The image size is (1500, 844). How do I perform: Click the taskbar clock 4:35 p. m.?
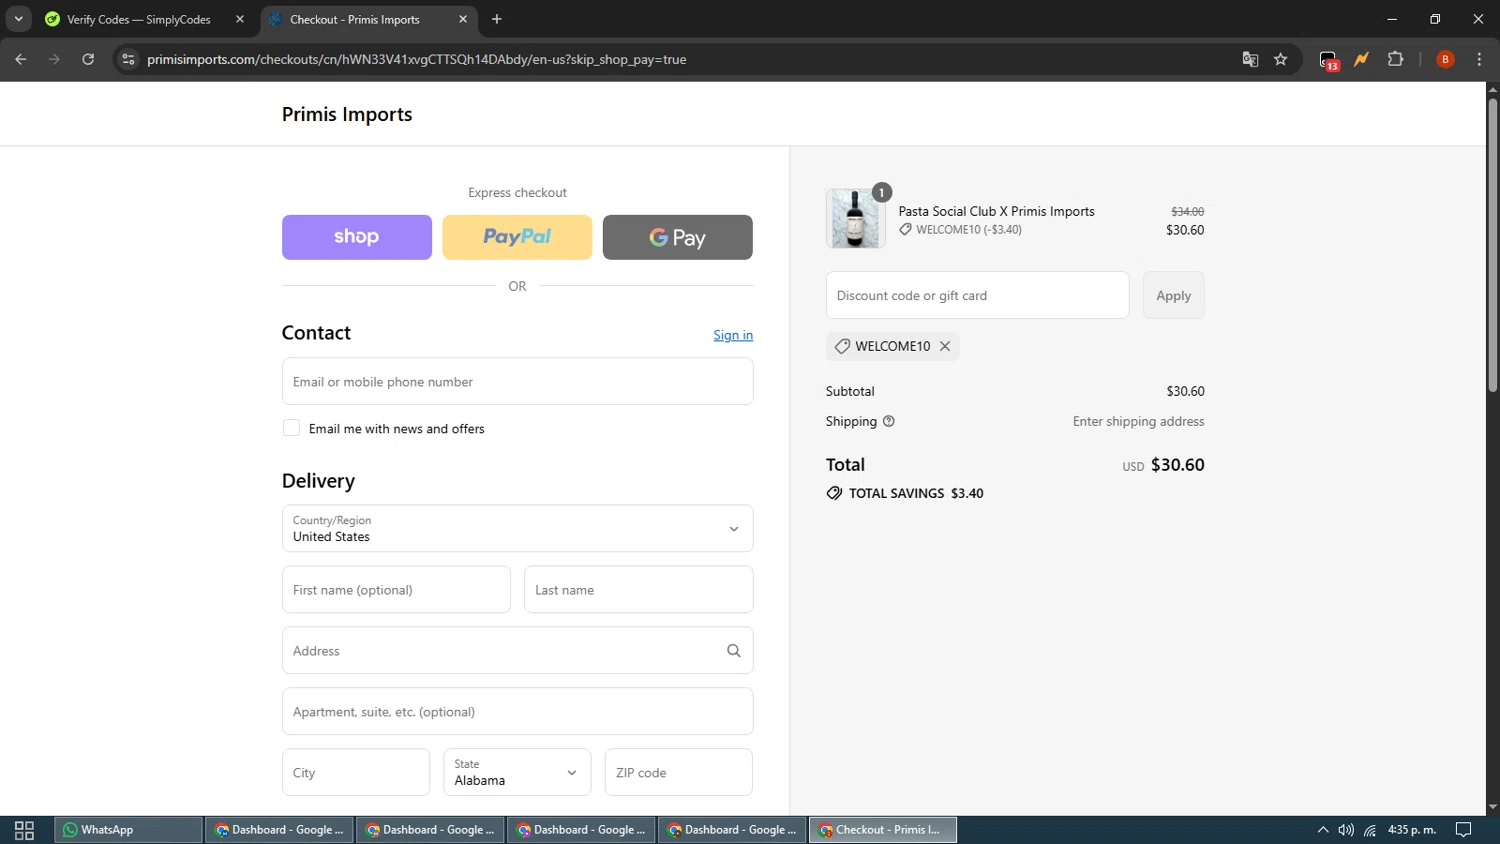pos(1412,830)
